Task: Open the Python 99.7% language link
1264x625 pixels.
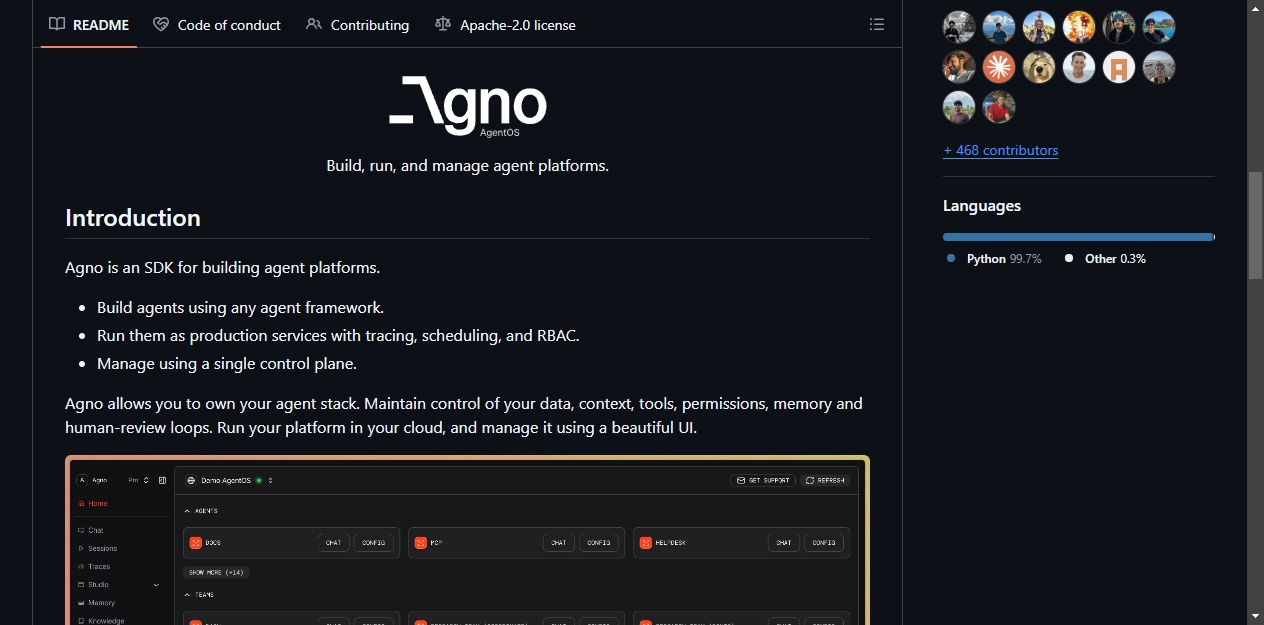Action: point(995,258)
